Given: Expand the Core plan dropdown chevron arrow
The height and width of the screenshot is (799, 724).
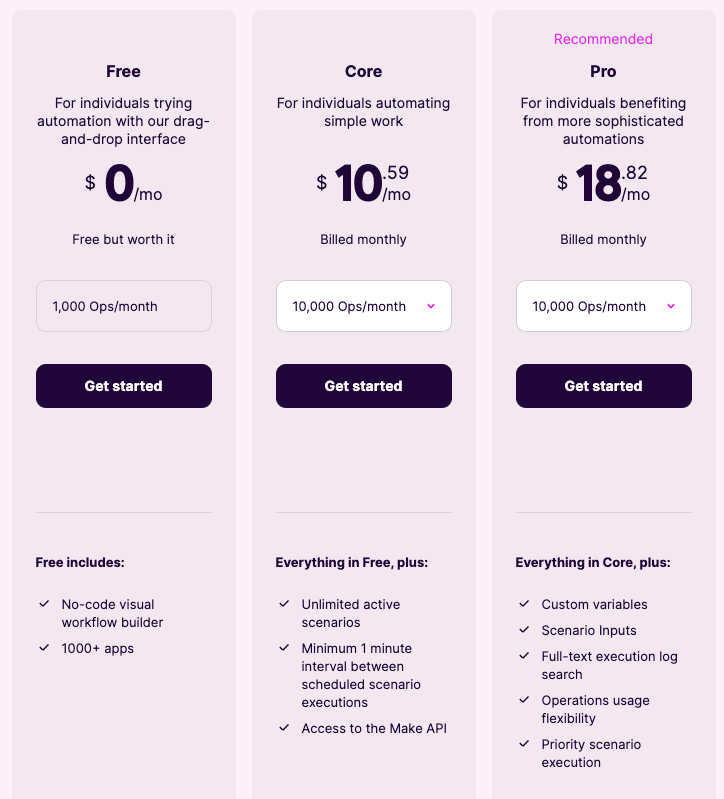Looking at the screenshot, I should pyautogui.click(x=431, y=306).
